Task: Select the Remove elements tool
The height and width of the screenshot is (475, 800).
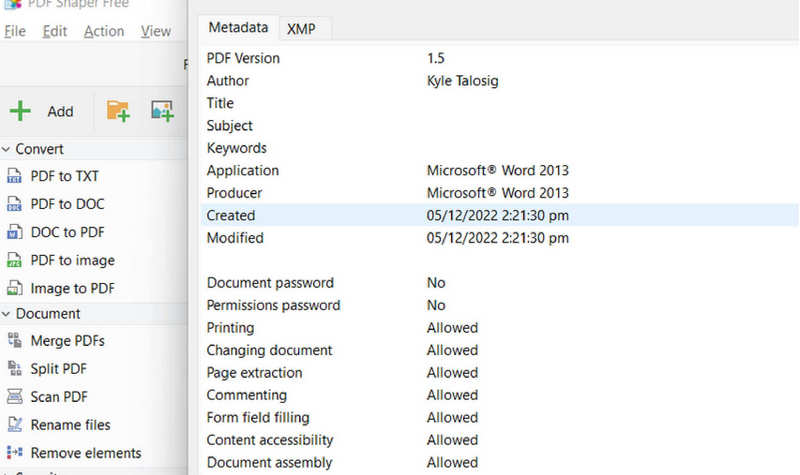Action: tap(85, 453)
